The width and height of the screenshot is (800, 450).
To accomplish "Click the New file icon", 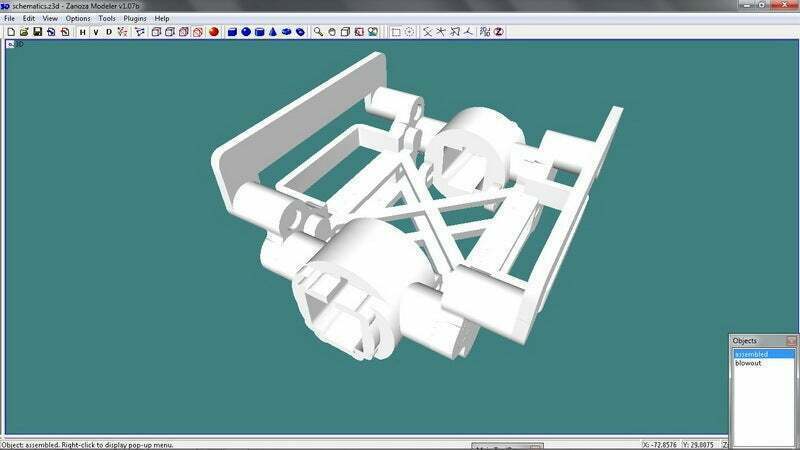I will coord(11,32).
